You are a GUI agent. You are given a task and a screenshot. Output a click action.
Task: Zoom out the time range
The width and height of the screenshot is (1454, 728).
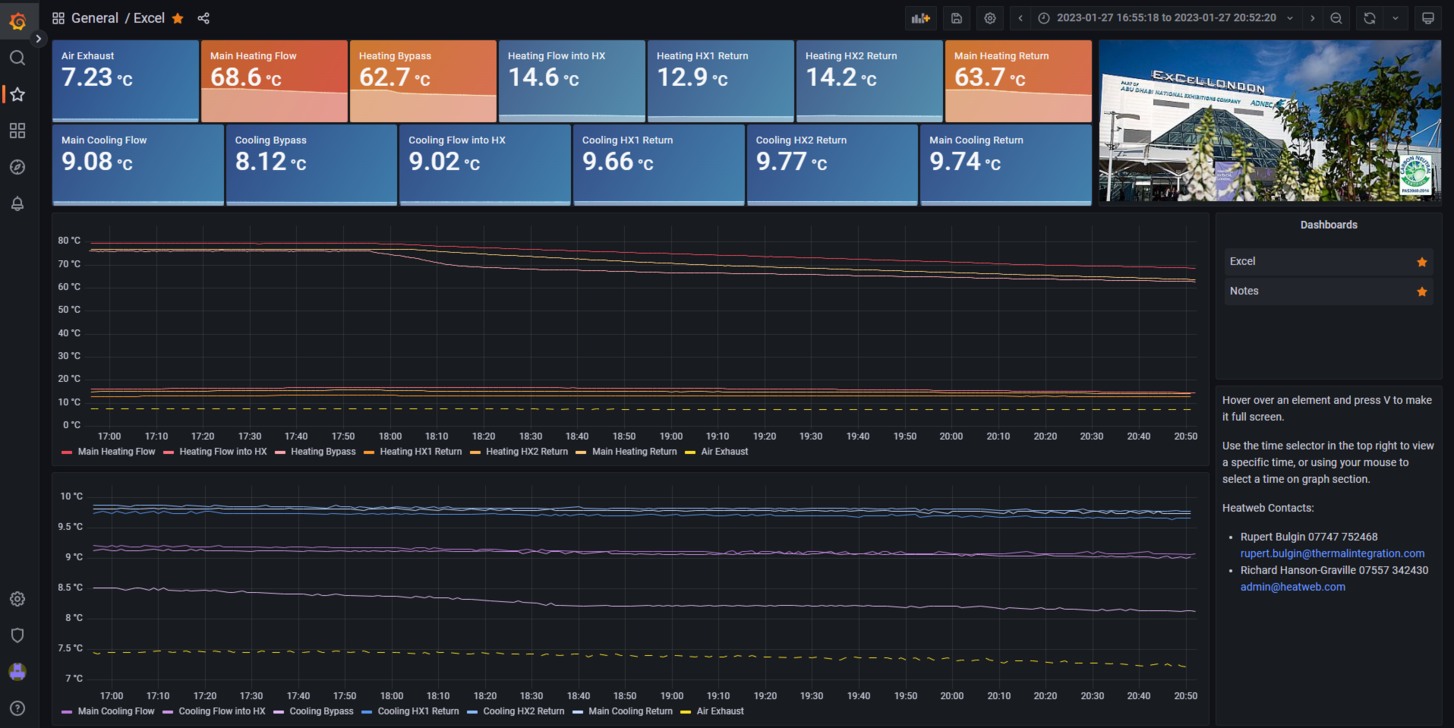pos(1336,18)
